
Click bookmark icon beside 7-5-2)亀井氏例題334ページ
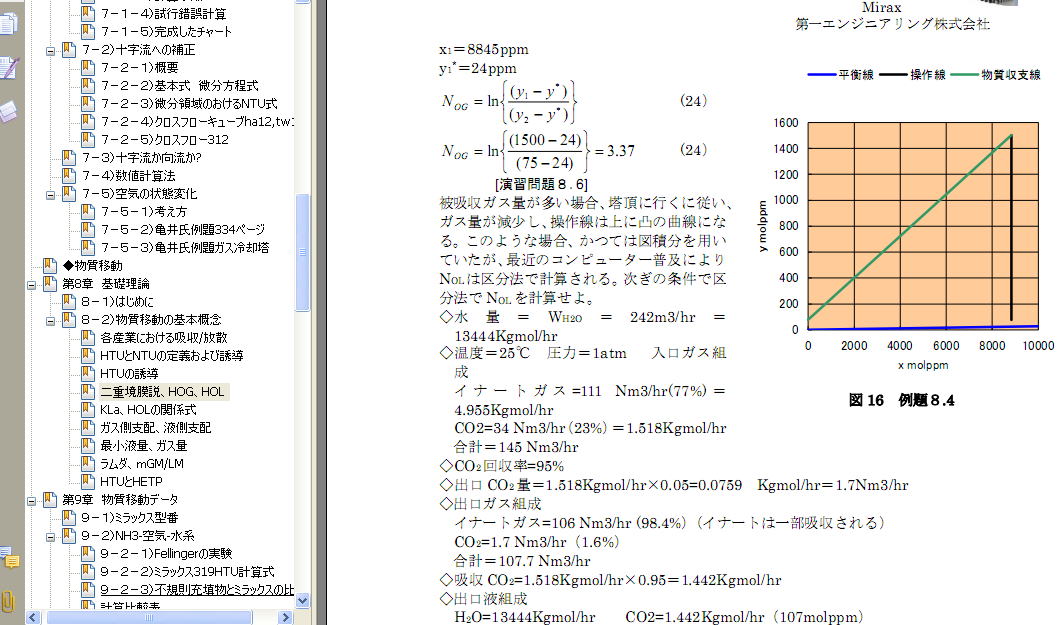(x=88, y=229)
